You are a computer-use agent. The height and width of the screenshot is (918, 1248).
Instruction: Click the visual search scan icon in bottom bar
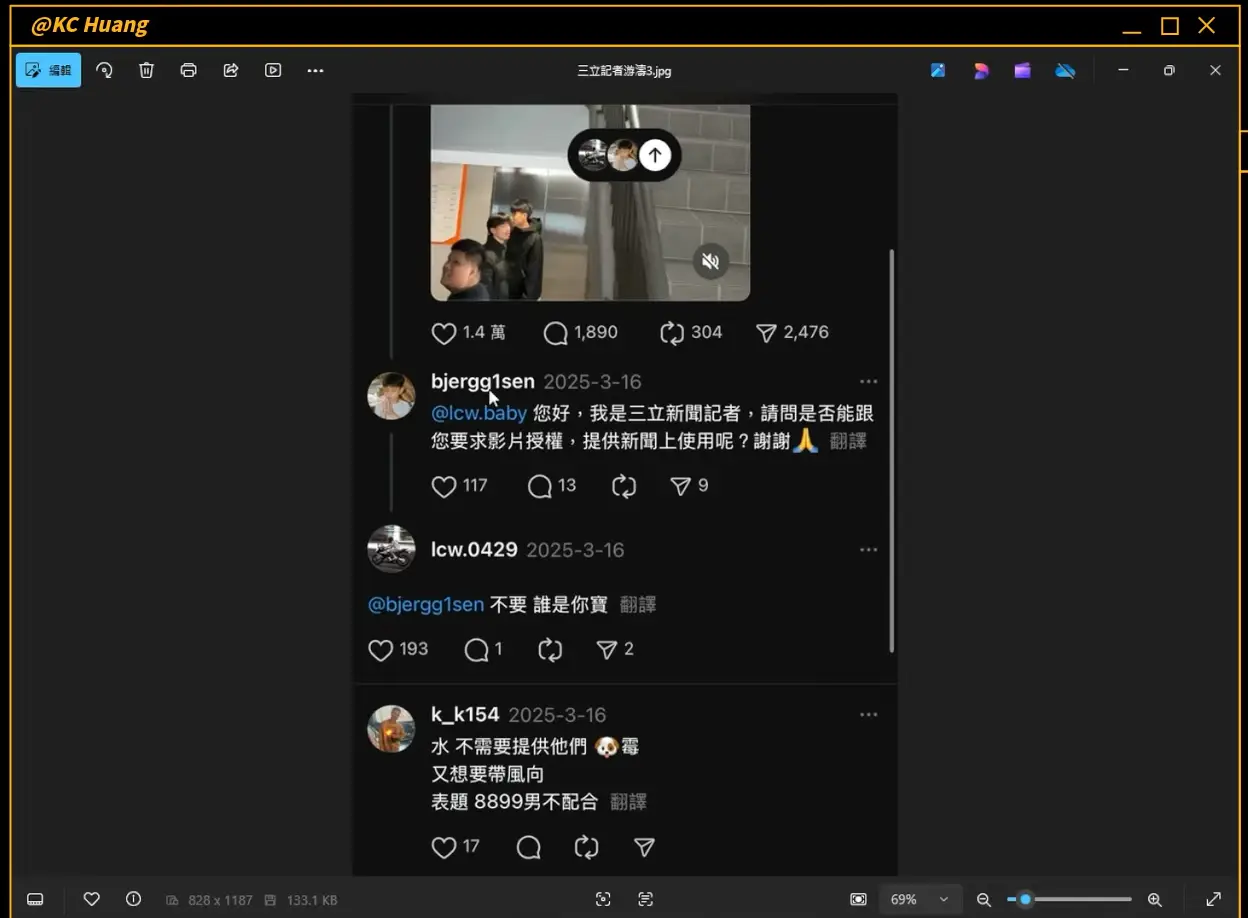pyautogui.click(x=603, y=899)
